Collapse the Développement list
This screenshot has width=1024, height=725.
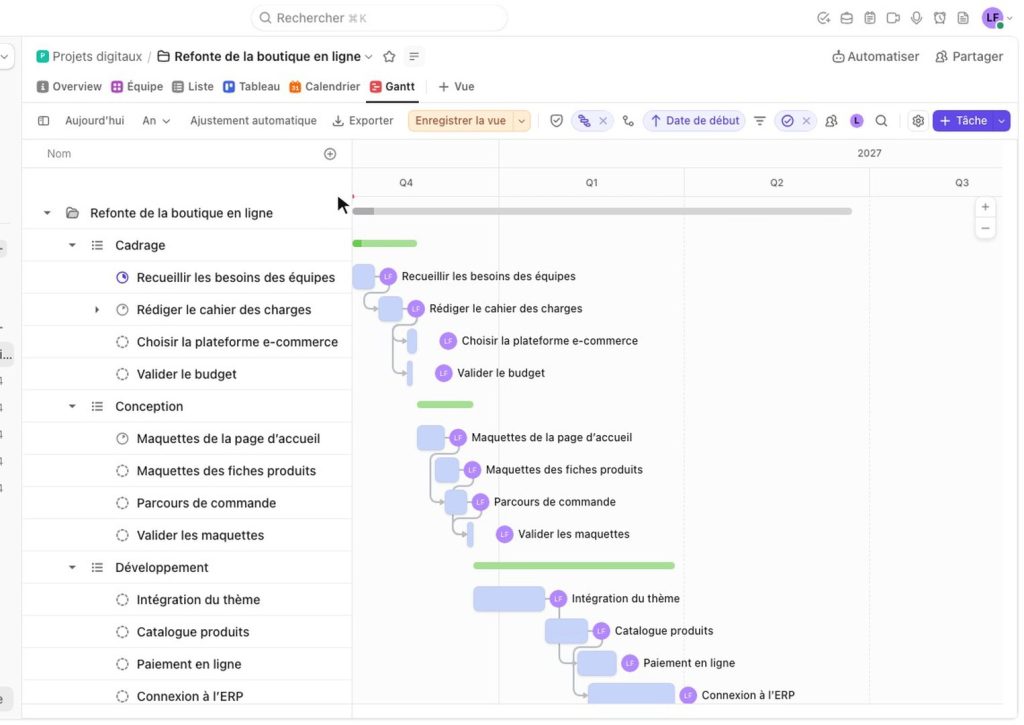[72, 568]
